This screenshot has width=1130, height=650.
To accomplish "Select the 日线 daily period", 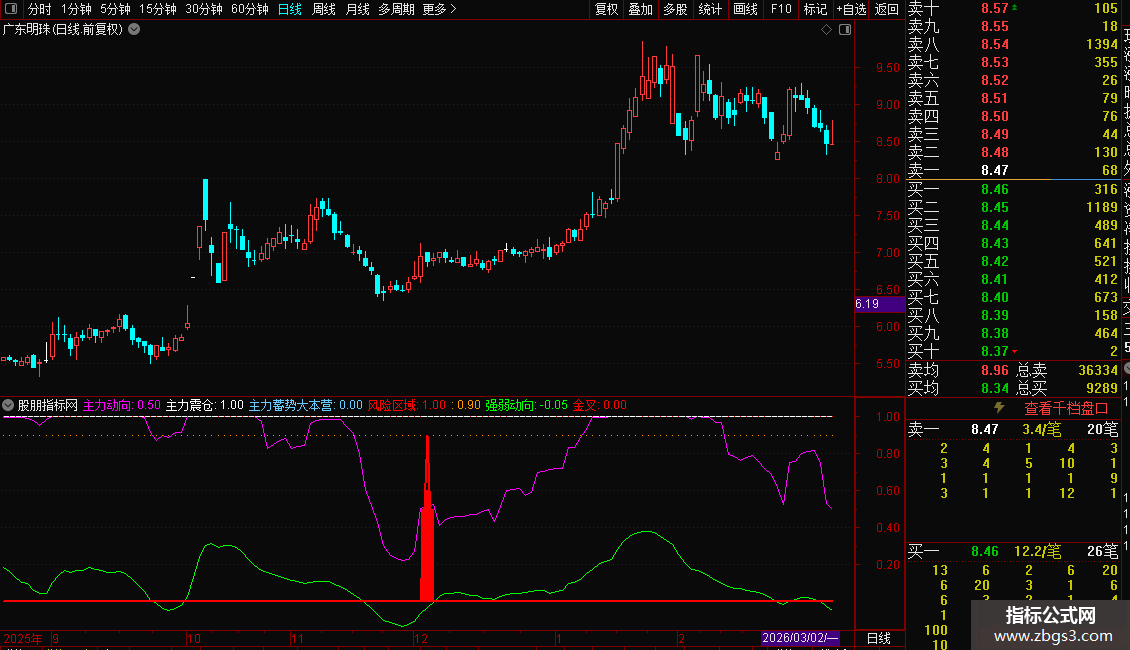I will point(290,9).
